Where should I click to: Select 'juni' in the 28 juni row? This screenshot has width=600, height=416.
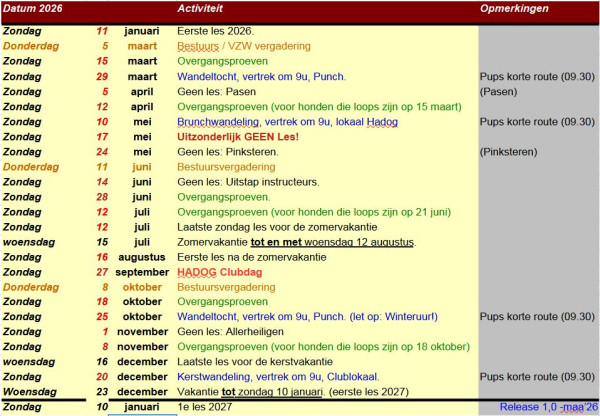pyautogui.click(x=142, y=197)
